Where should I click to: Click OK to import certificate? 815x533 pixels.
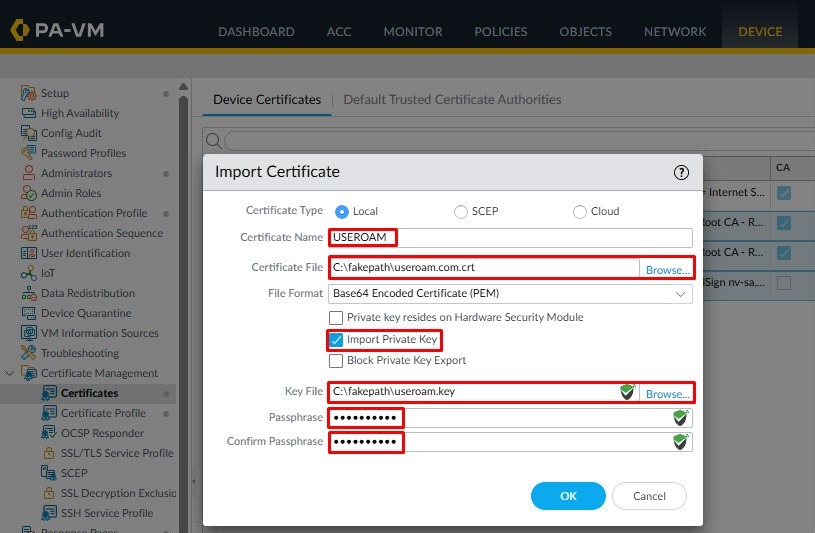568,496
